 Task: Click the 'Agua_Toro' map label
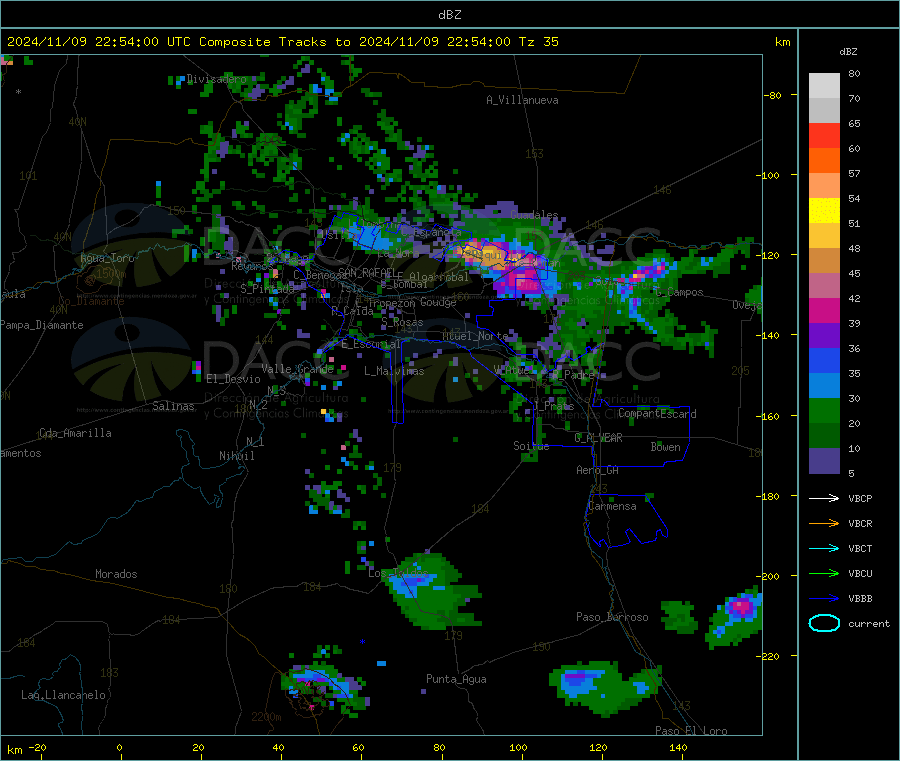coord(107,258)
